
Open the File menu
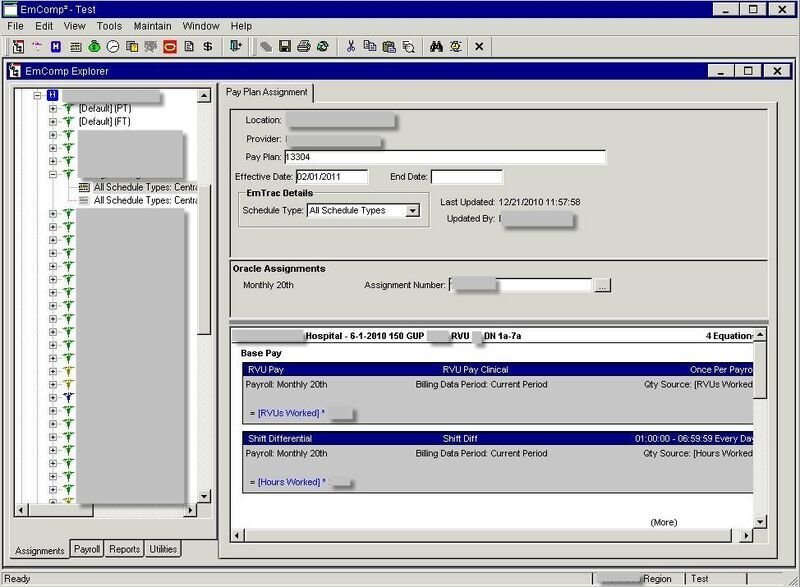coord(15,26)
